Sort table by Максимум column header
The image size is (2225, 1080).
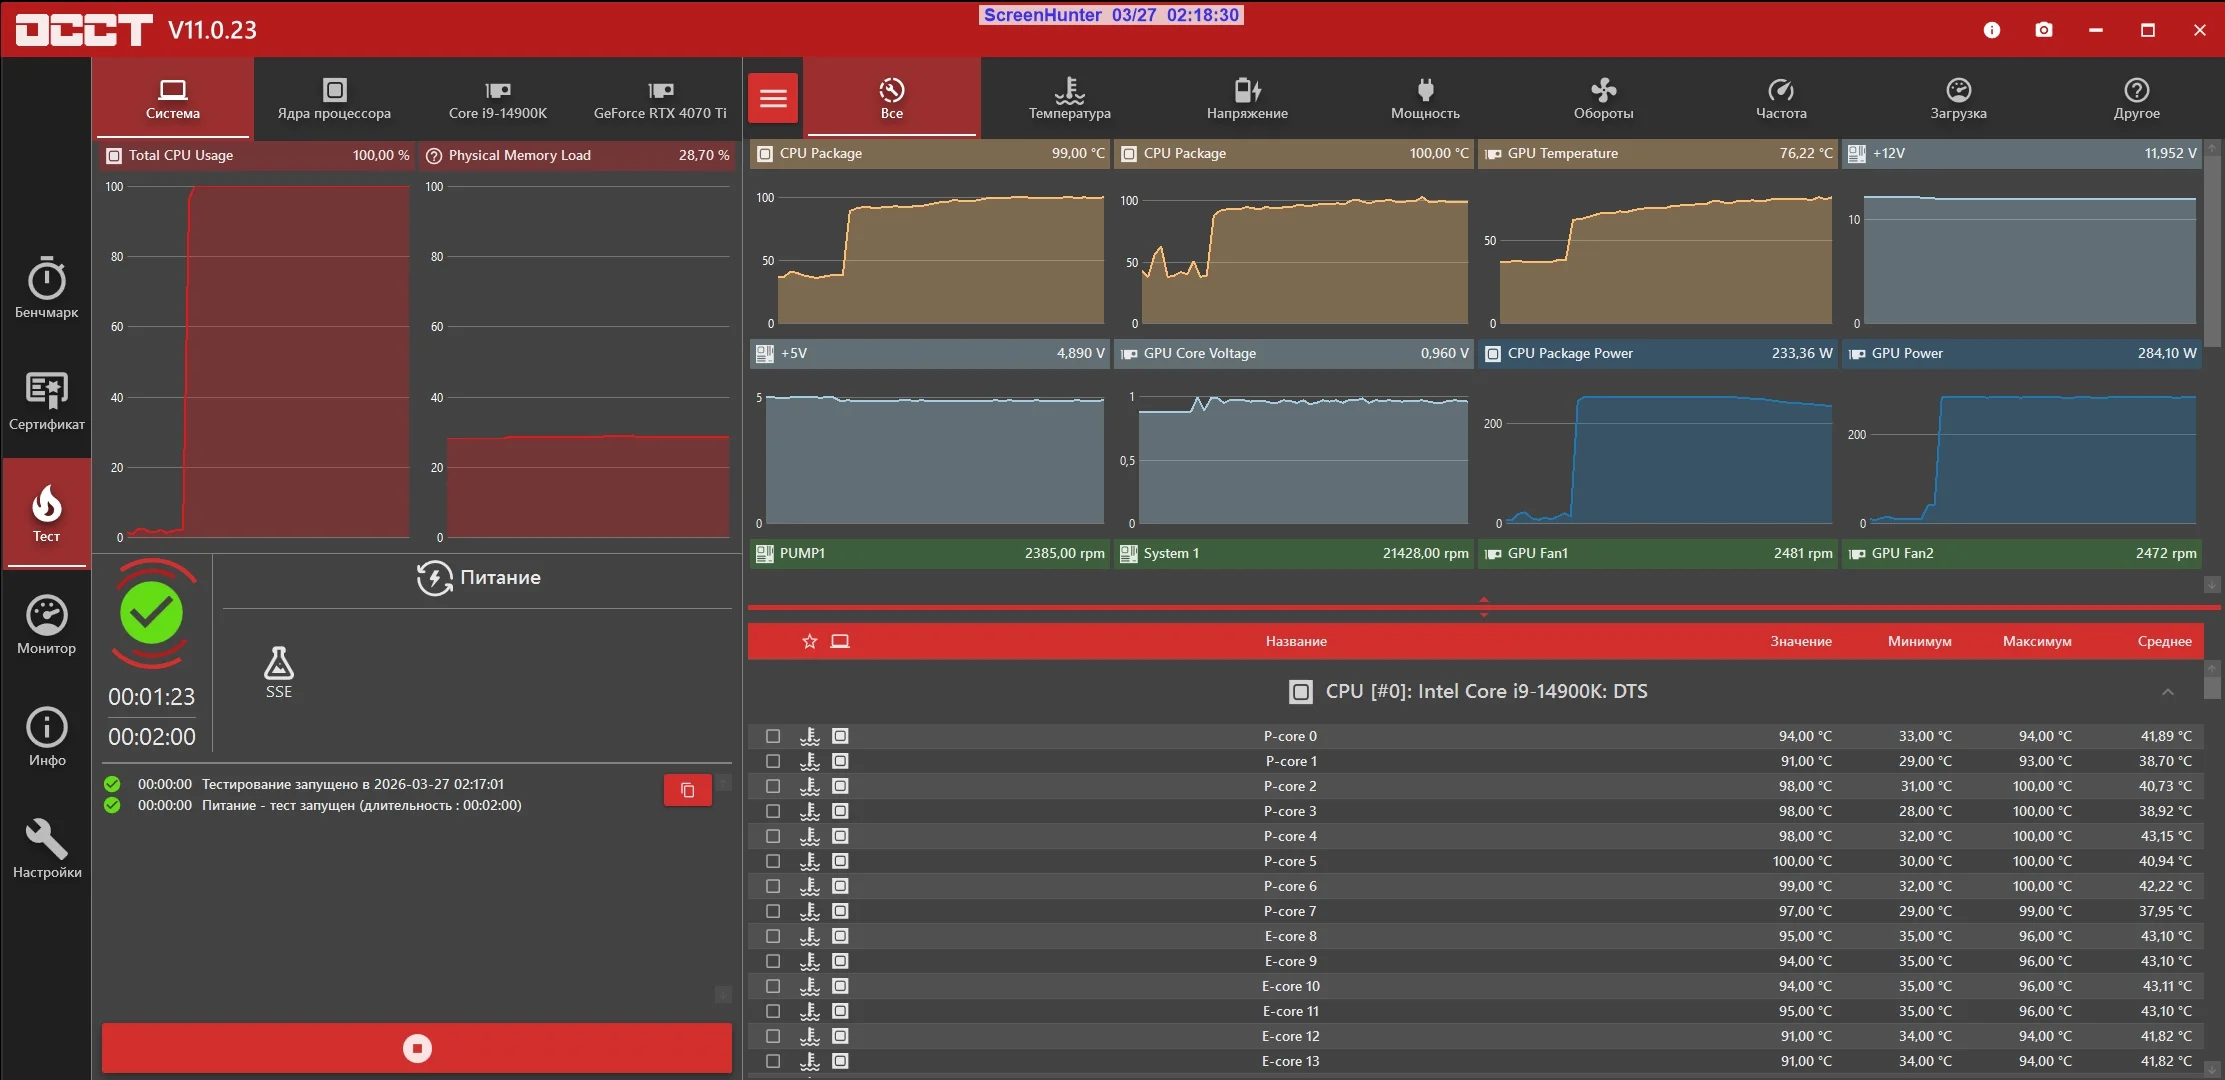pyautogui.click(x=2036, y=641)
